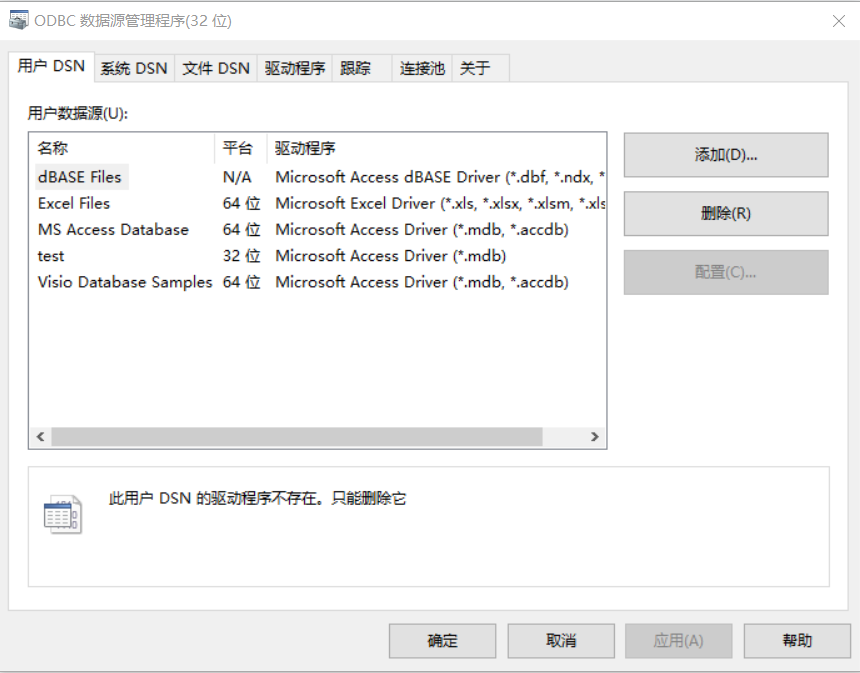The width and height of the screenshot is (860, 673).
Task: Open the 驱动程序 tab
Action: point(295,69)
